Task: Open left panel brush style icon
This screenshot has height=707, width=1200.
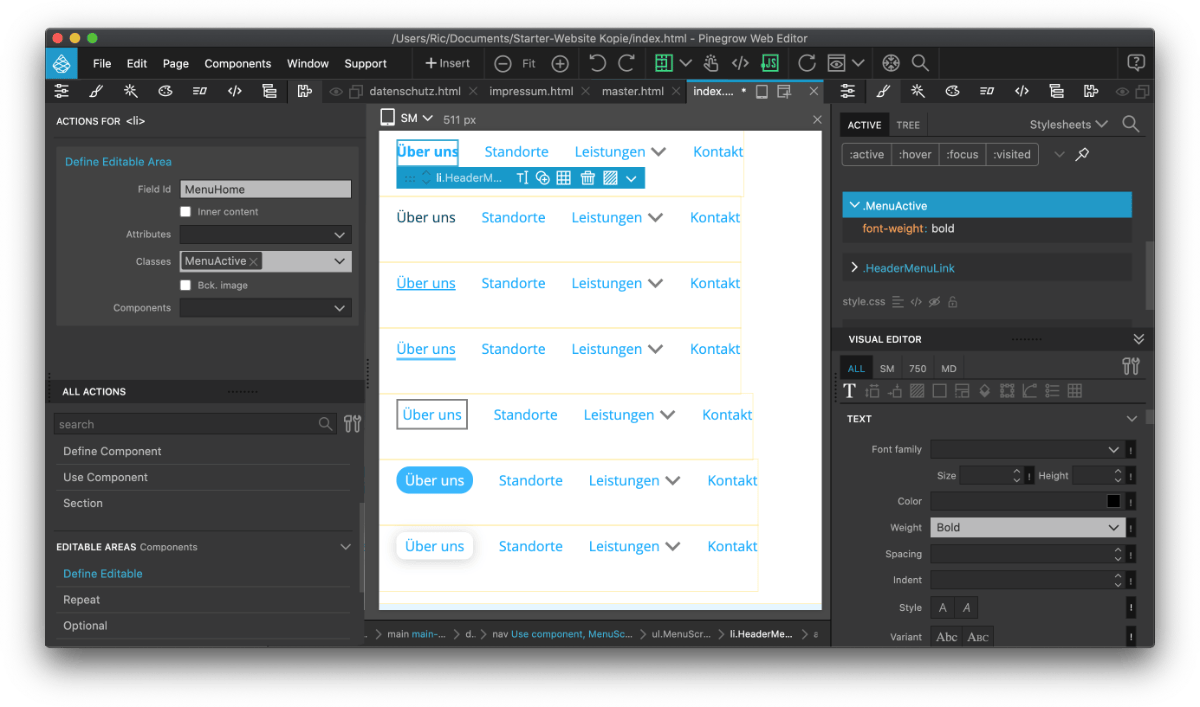Action: click(x=96, y=91)
